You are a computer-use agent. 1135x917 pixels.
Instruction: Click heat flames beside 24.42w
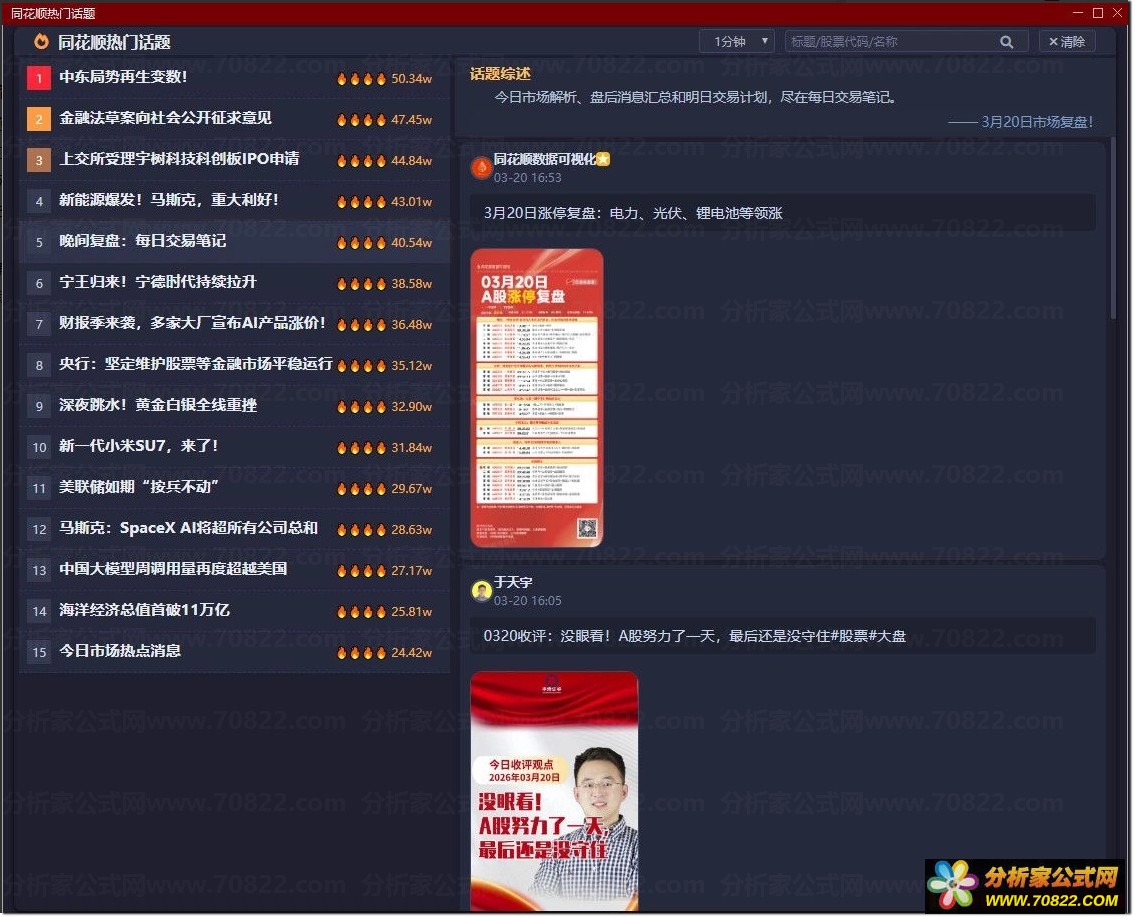pos(361,653)
